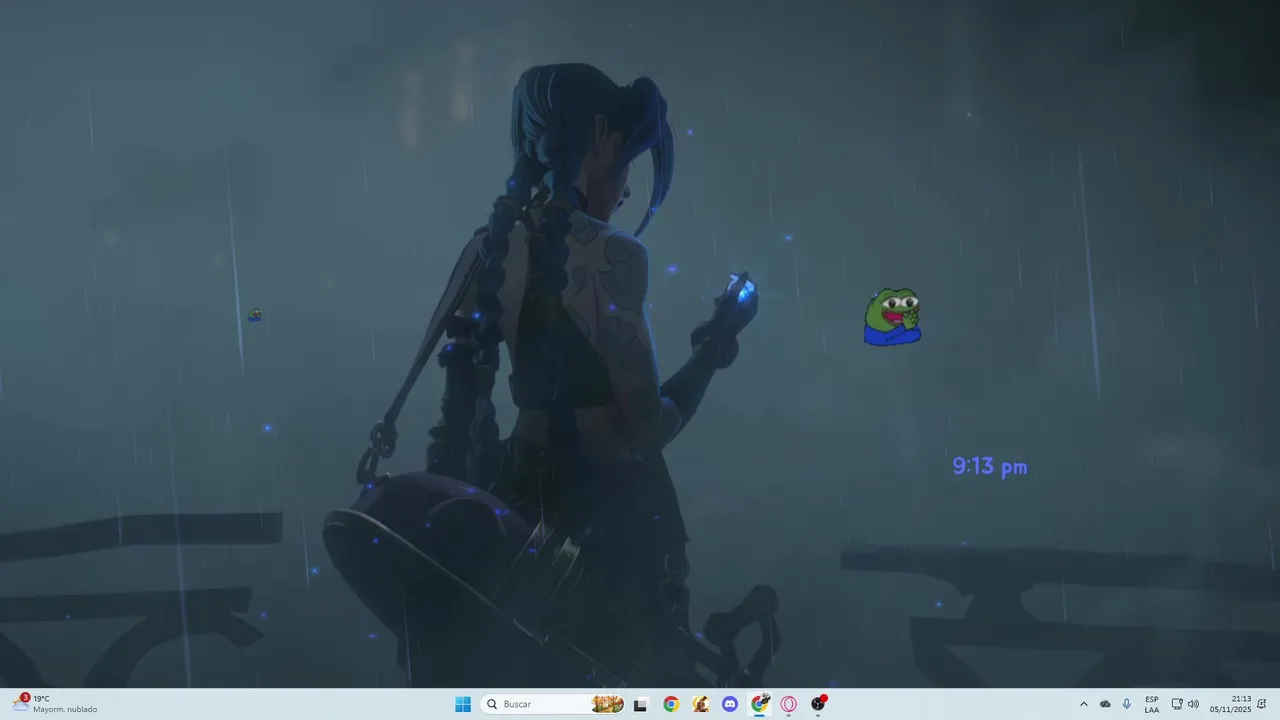
Task: Launch Google Chrome from the taskbar
Action: [x=671, y=704]
